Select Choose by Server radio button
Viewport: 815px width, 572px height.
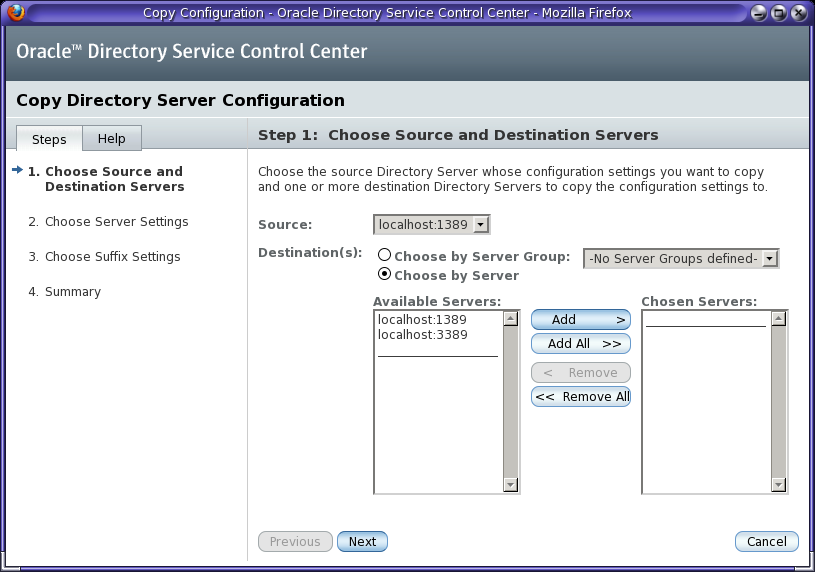[x=384, y=274]
